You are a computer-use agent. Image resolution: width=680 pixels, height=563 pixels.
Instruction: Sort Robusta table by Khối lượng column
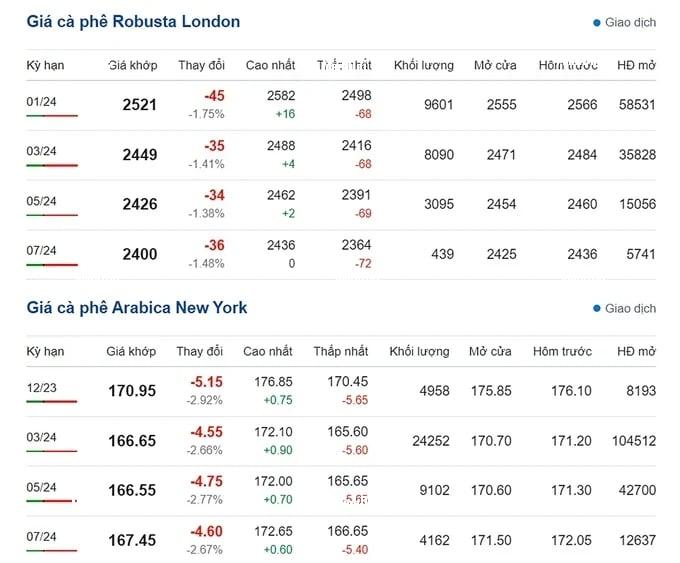coord(424,65)
